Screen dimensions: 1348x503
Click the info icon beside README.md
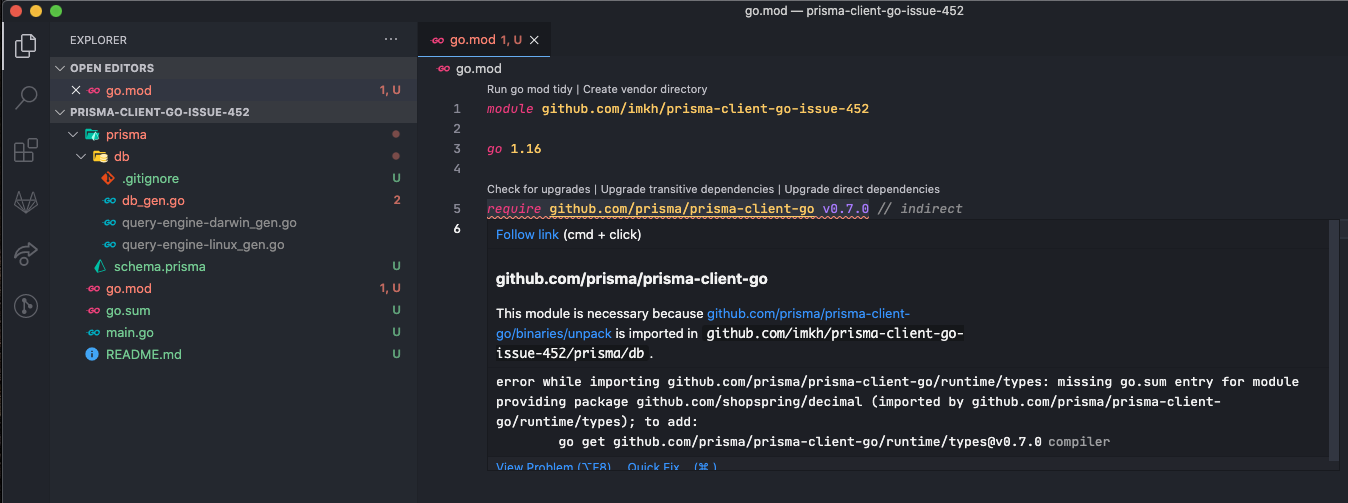(x=92, y=354)
